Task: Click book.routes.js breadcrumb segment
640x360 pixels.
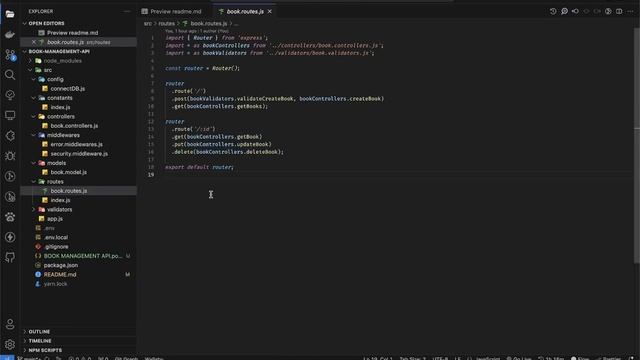Action: tap(209, 24)
